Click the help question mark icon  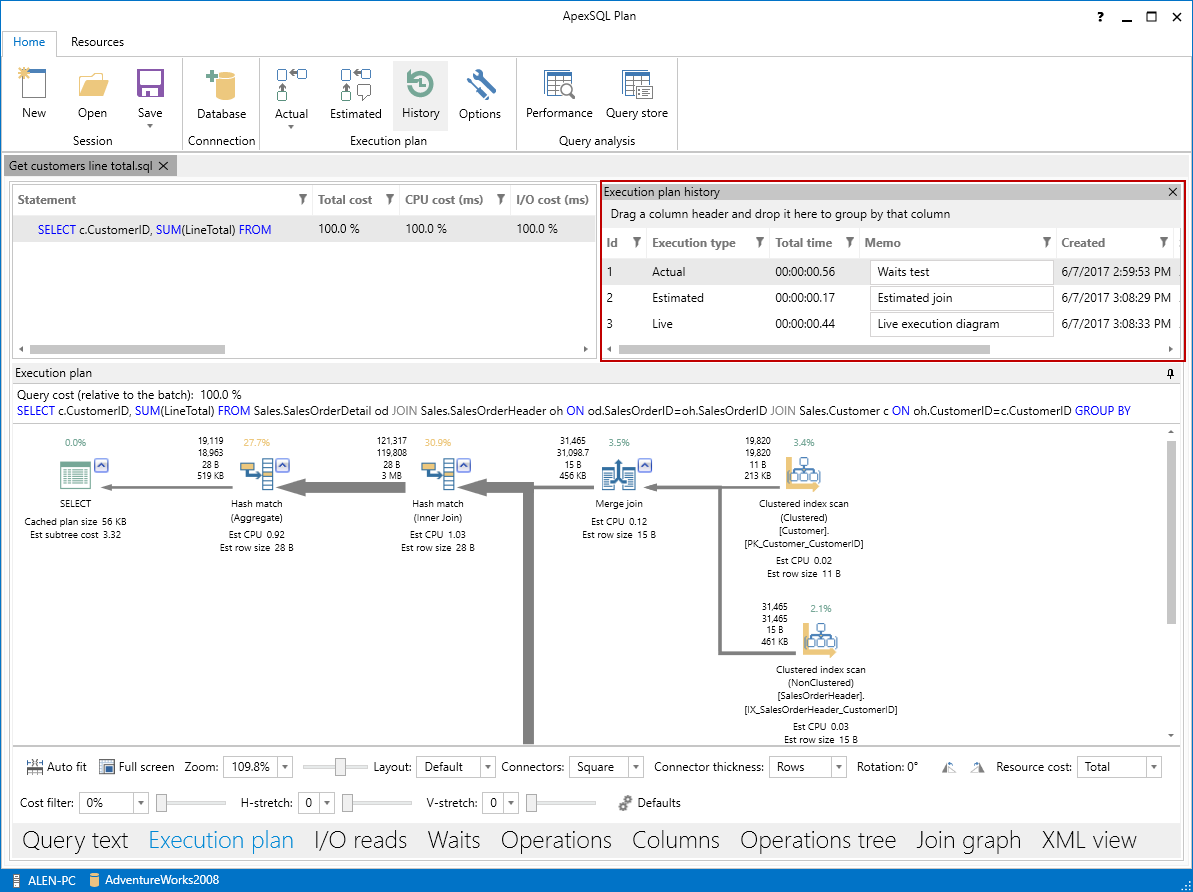pyautogui.click(x=1100, y=17)
